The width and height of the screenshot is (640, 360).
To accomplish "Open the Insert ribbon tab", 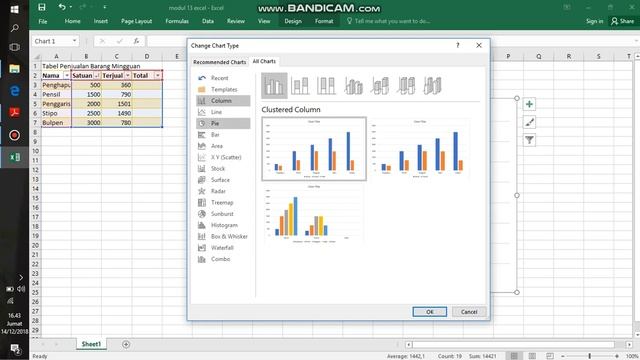I will [x=100, y=21].
